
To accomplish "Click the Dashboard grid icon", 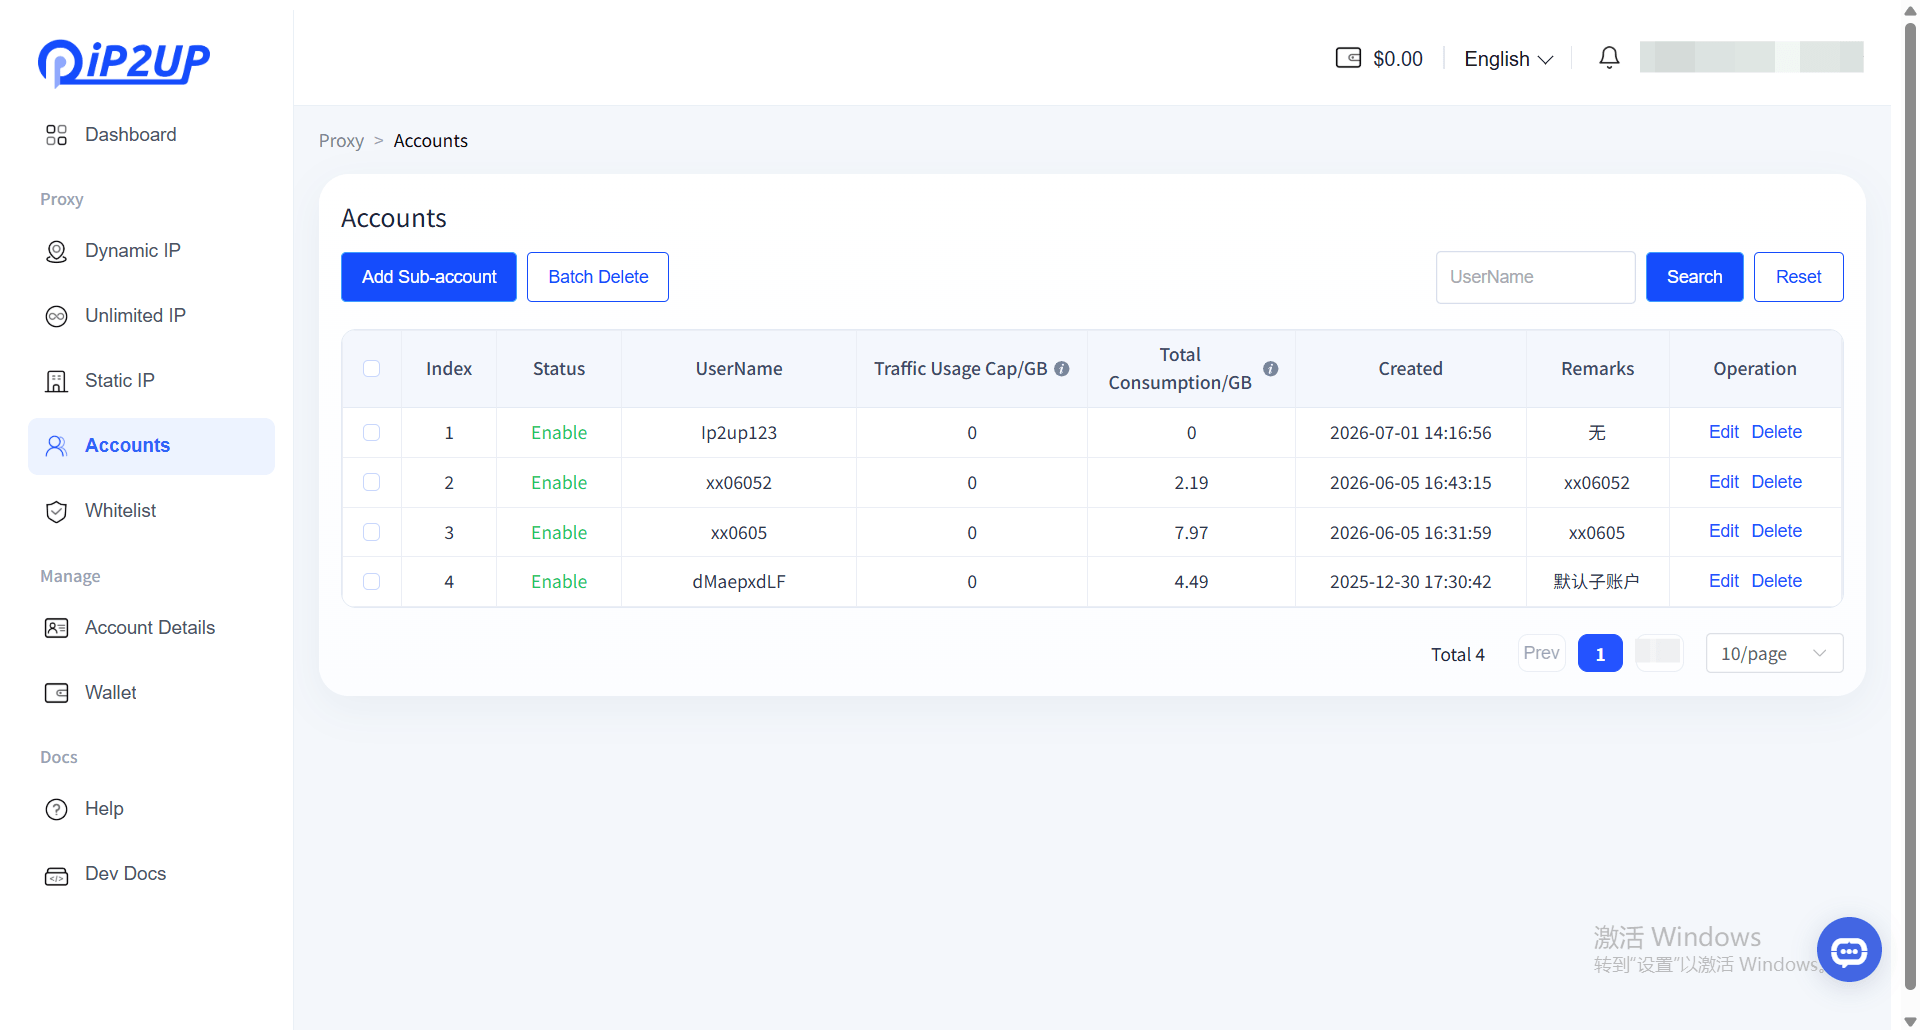I will pos(57,135).
